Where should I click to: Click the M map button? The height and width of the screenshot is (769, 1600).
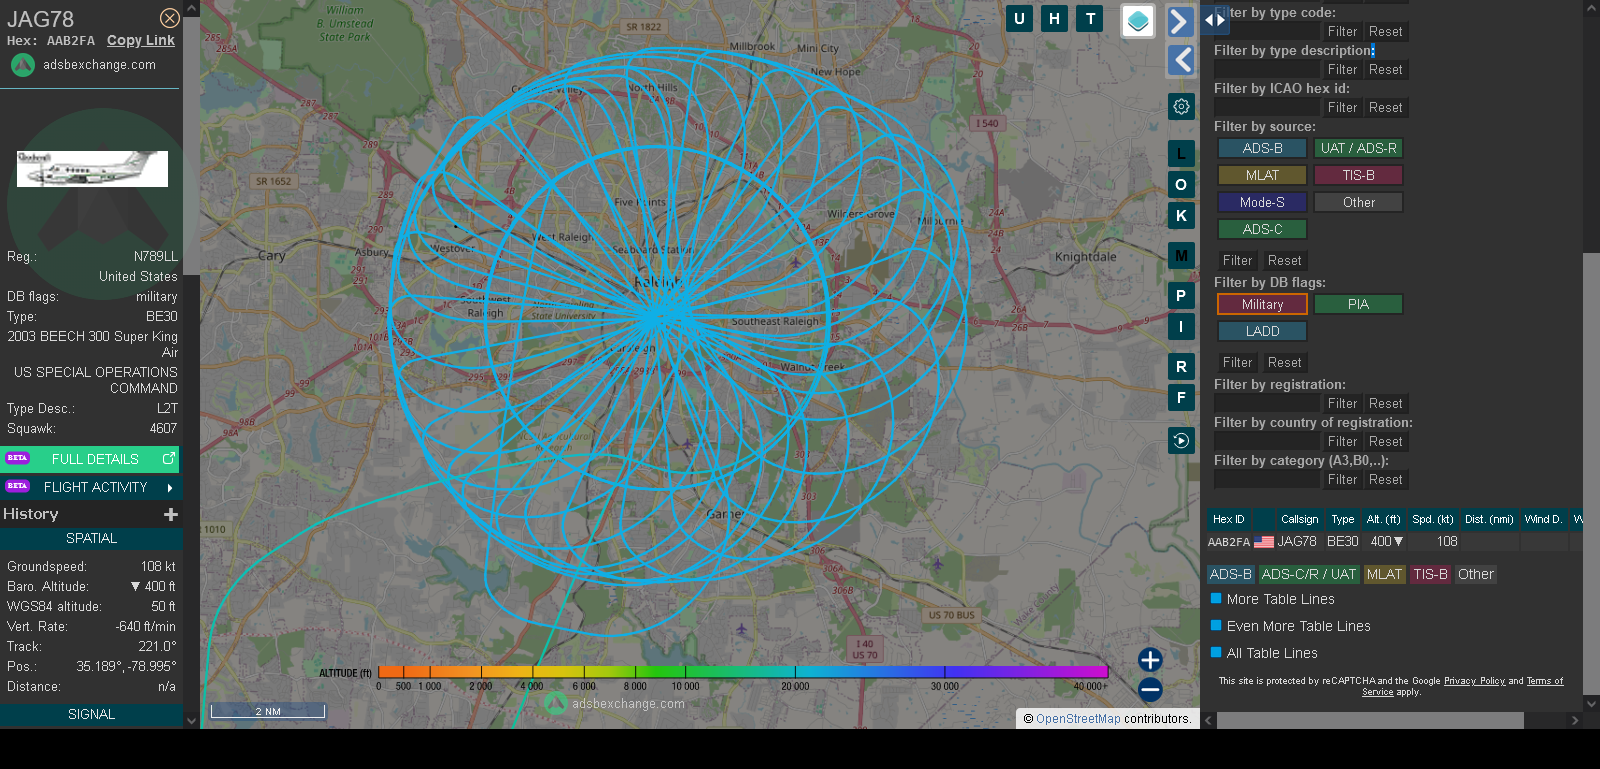[x=1182, y=255]
